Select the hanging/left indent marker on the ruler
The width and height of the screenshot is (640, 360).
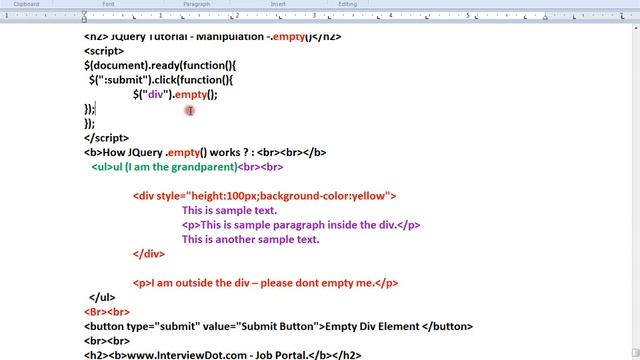[84, 19]
